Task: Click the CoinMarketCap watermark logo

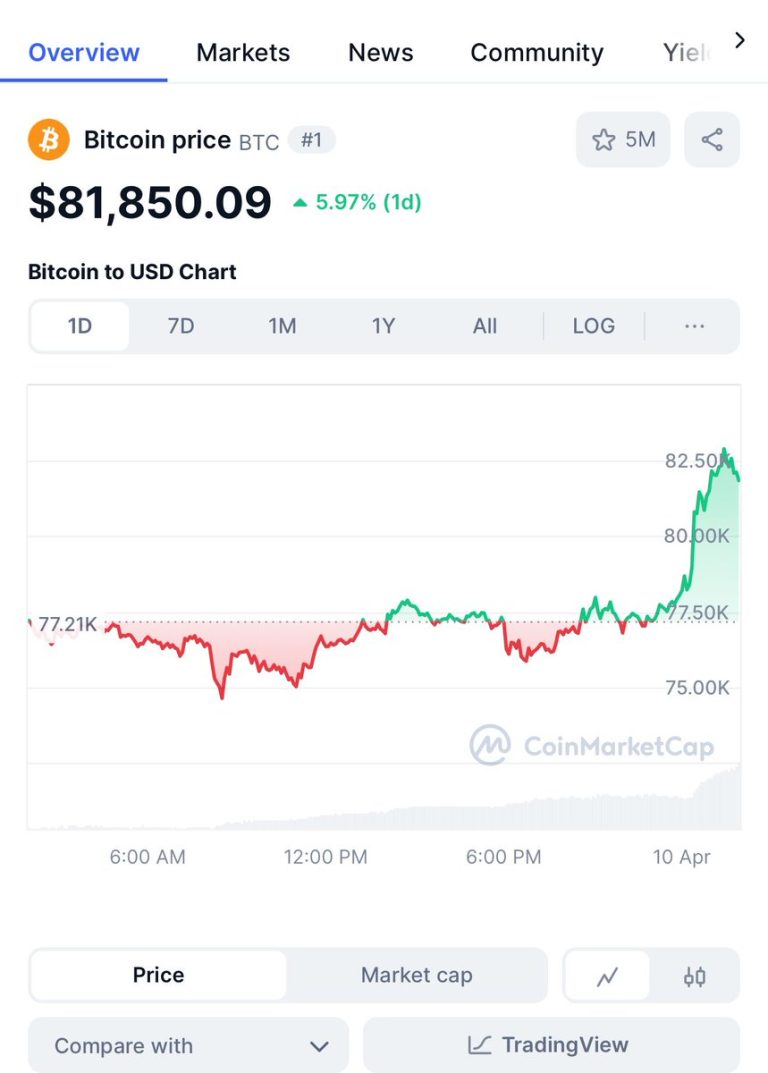Action: click(592, 745)
